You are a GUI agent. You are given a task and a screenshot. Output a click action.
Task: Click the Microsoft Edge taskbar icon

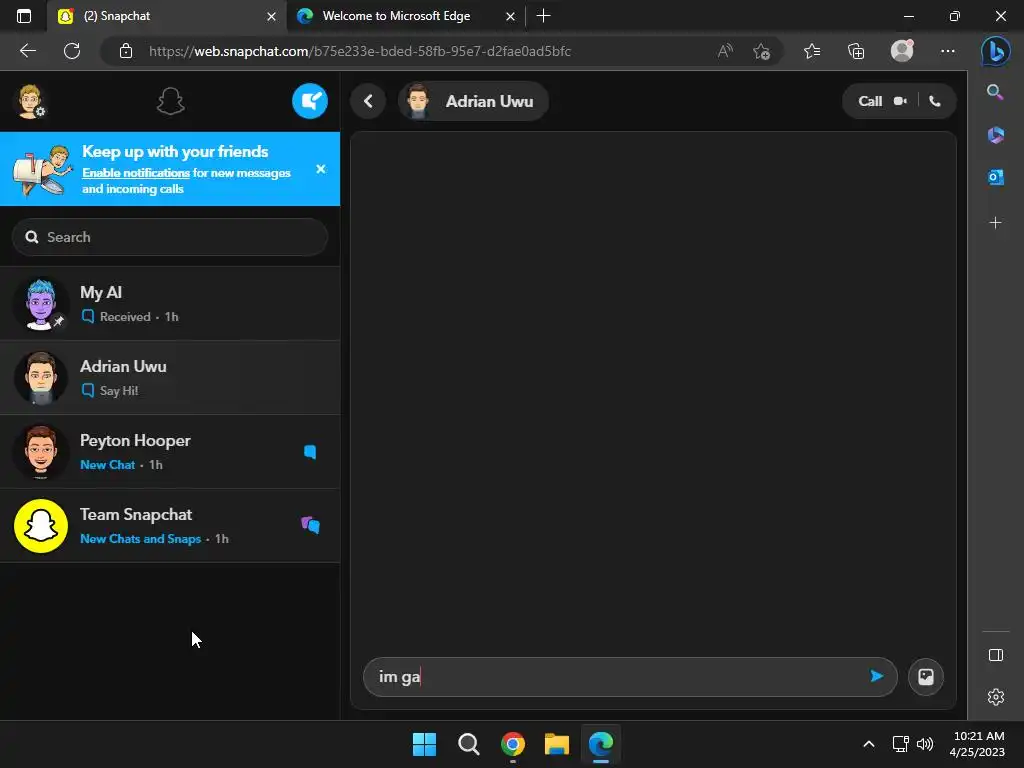(x=601, y=744)
